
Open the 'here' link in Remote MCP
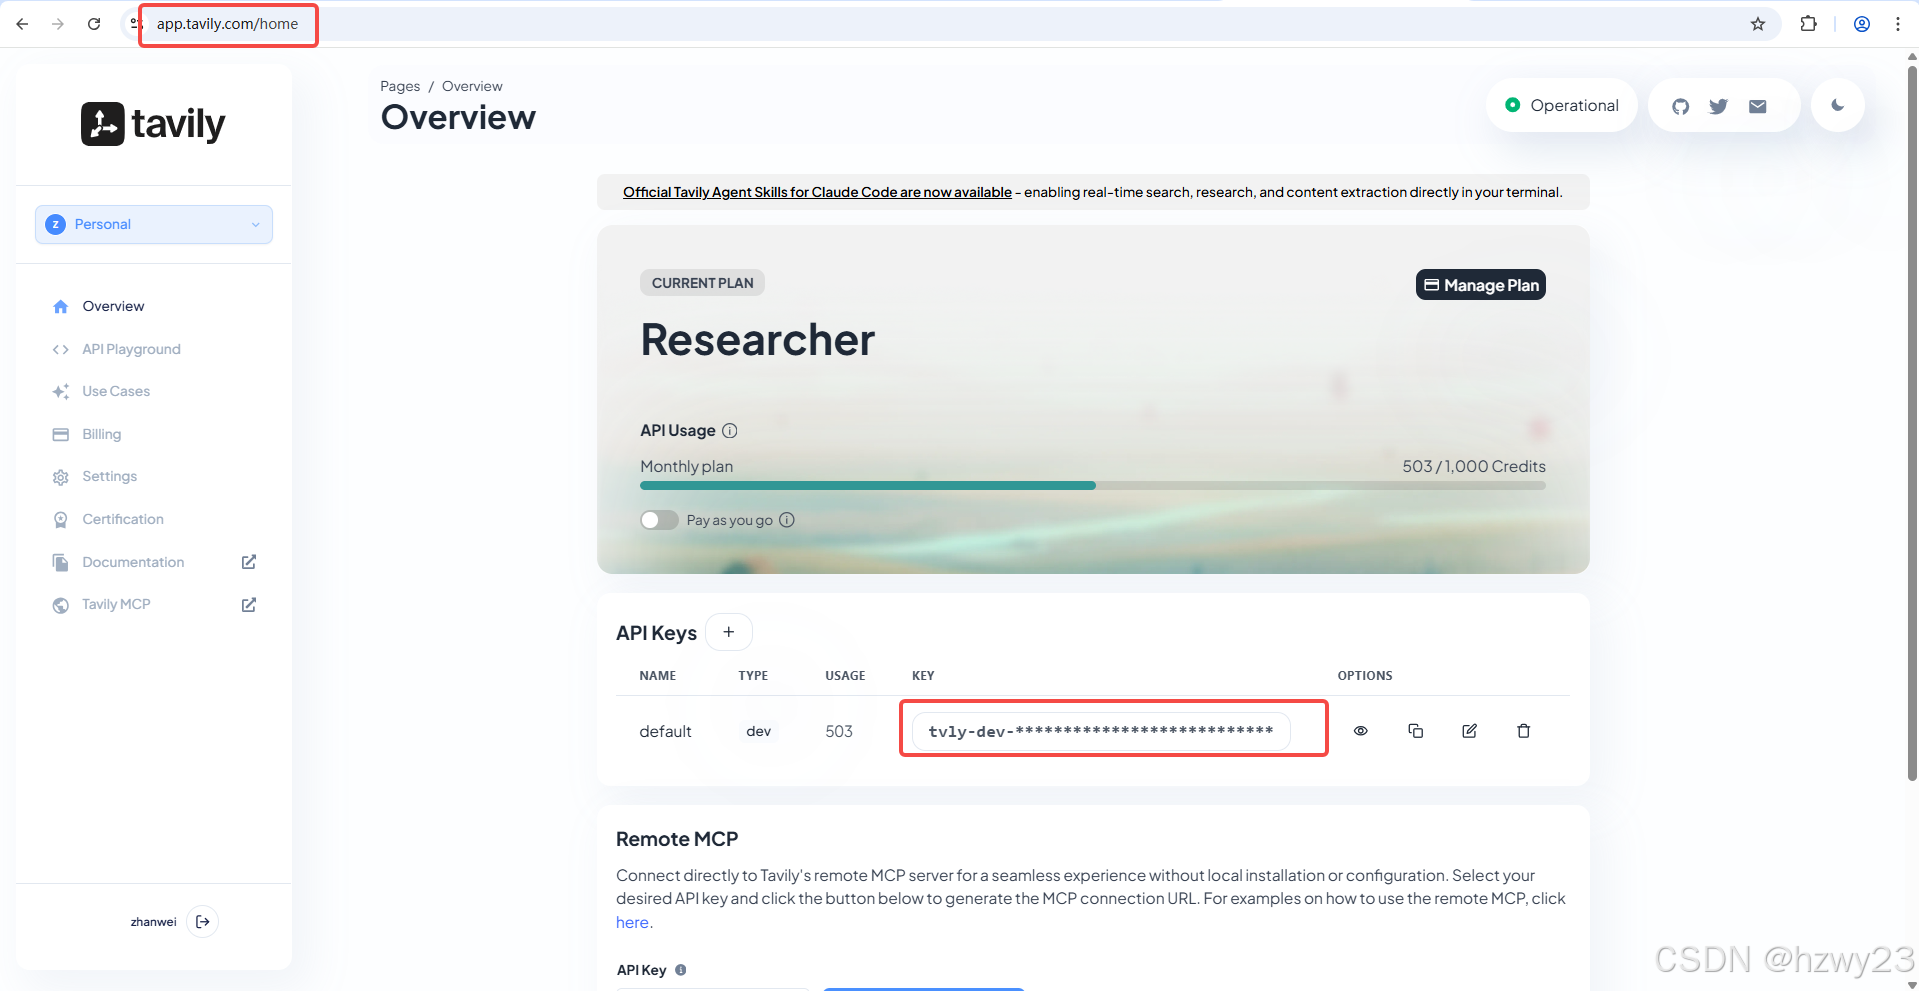(632, 922)
